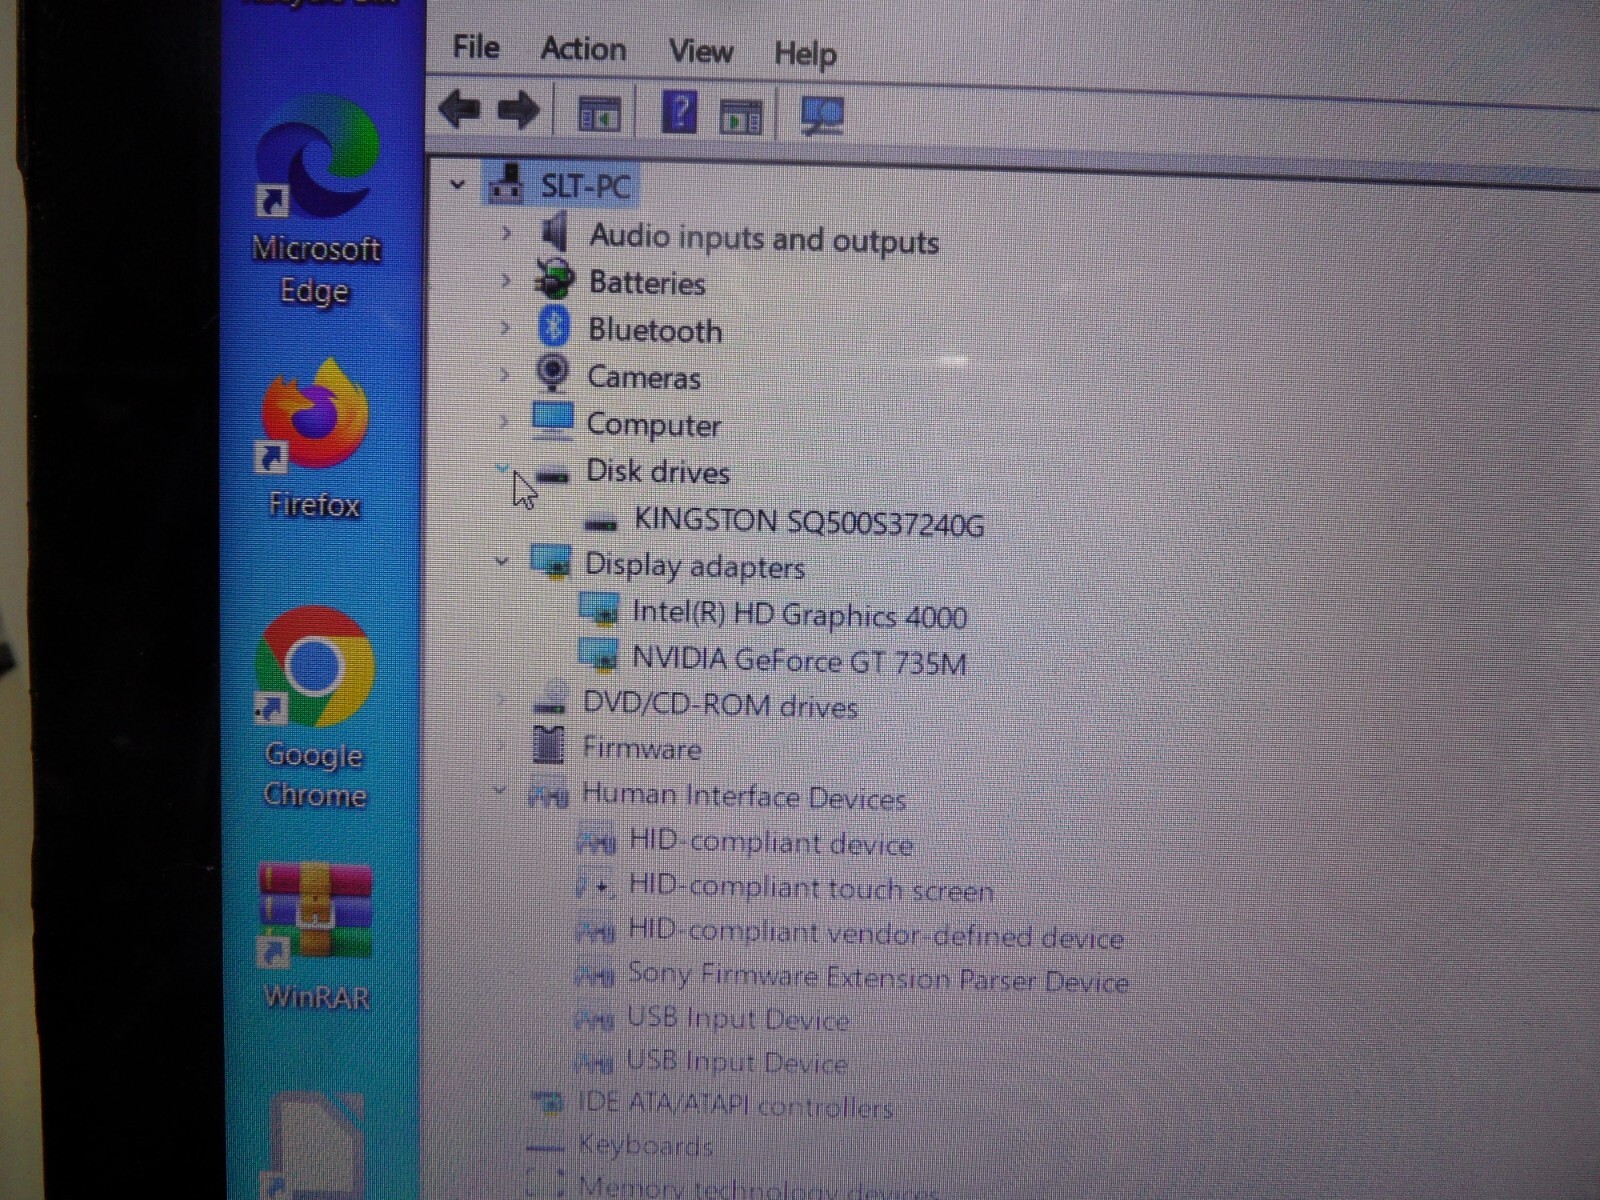Image resolution: width=1600 pixels, height=1200 pixels.
Task: Select KINGSTON SQ500S37240G disk entry
Action: tap(809, 522)
